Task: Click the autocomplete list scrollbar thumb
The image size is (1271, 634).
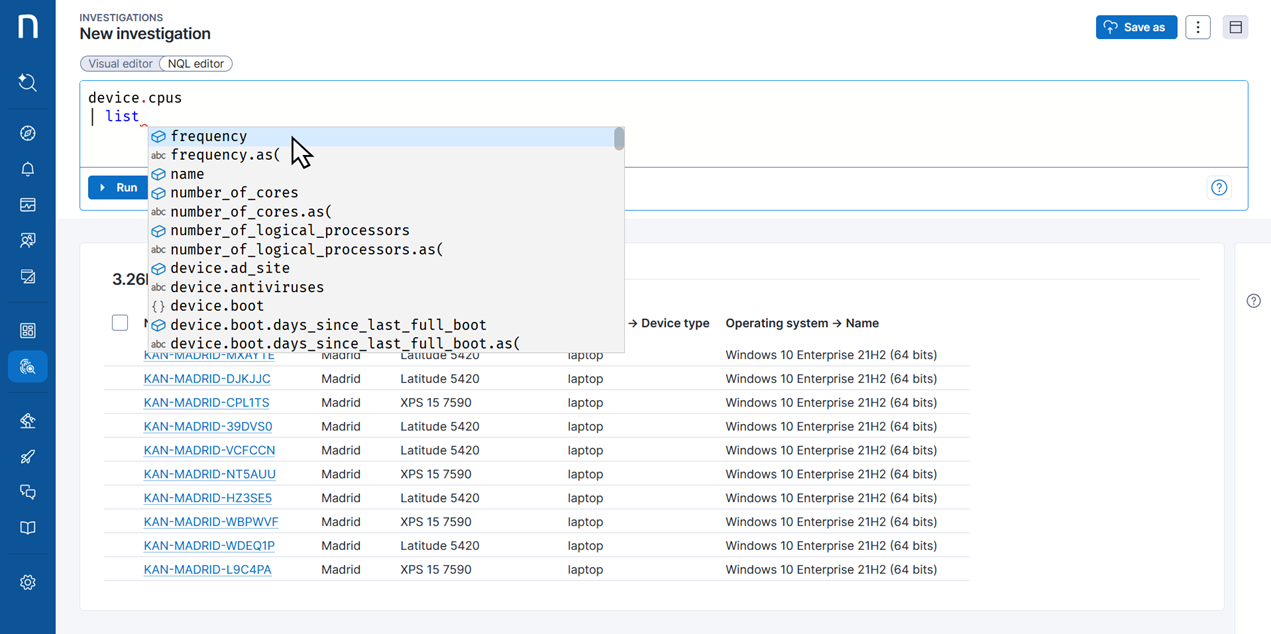Action: pos(619,139)
